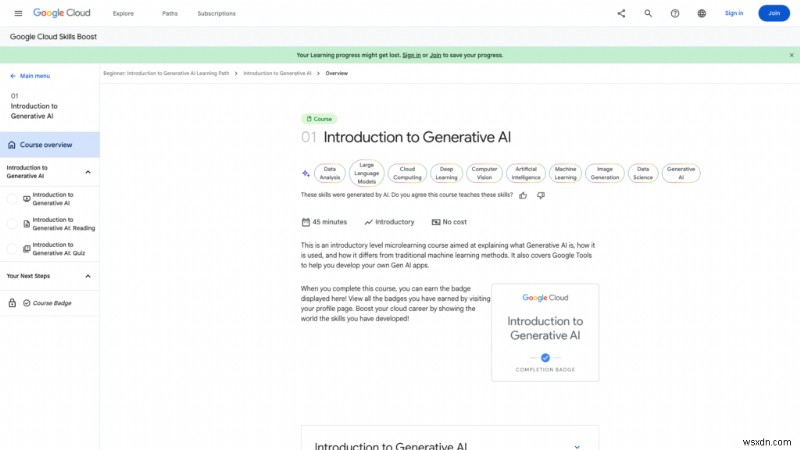This screenshot has height=450, width=800.
Task: Click the globe language icon
Action: pyautogui.click(x=702, y=13)
